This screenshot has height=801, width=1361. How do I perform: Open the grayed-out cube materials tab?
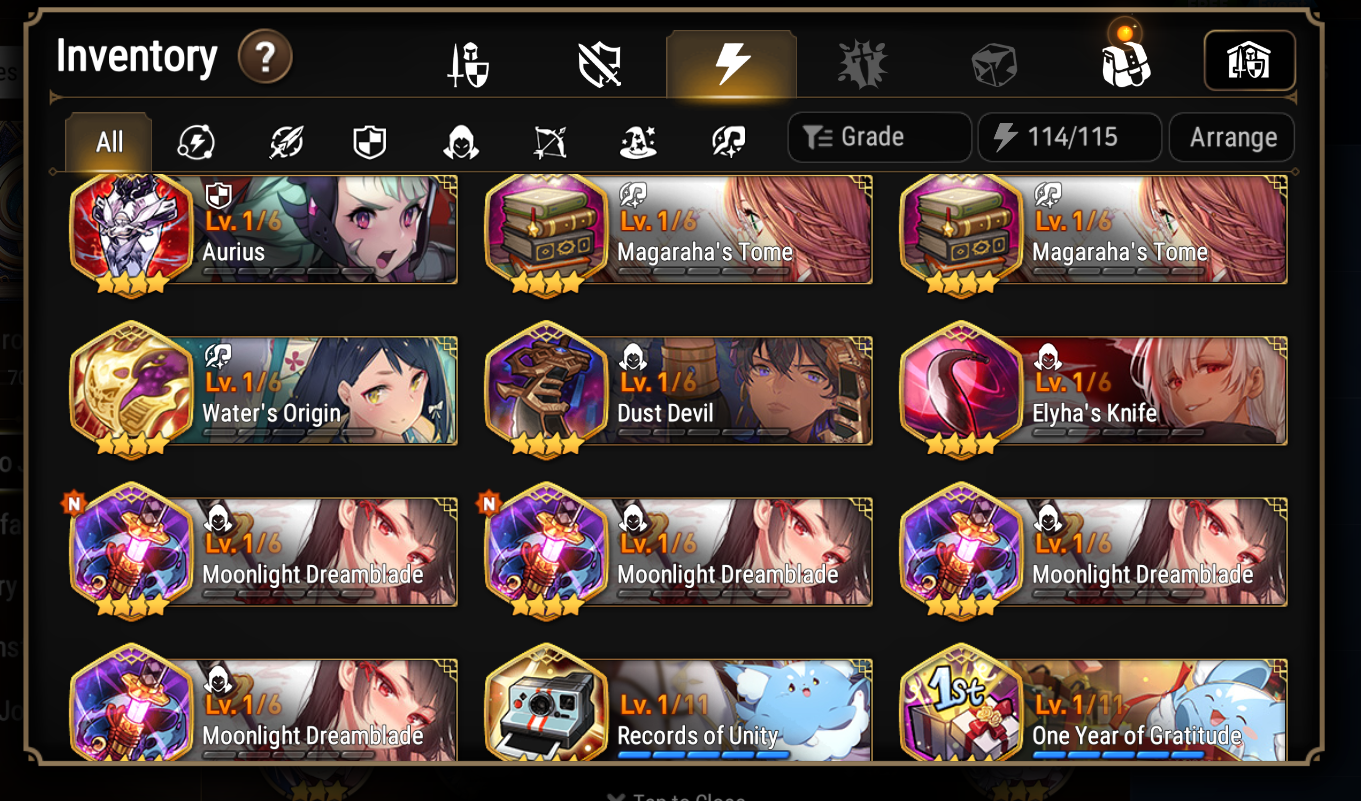coord(994,66)
